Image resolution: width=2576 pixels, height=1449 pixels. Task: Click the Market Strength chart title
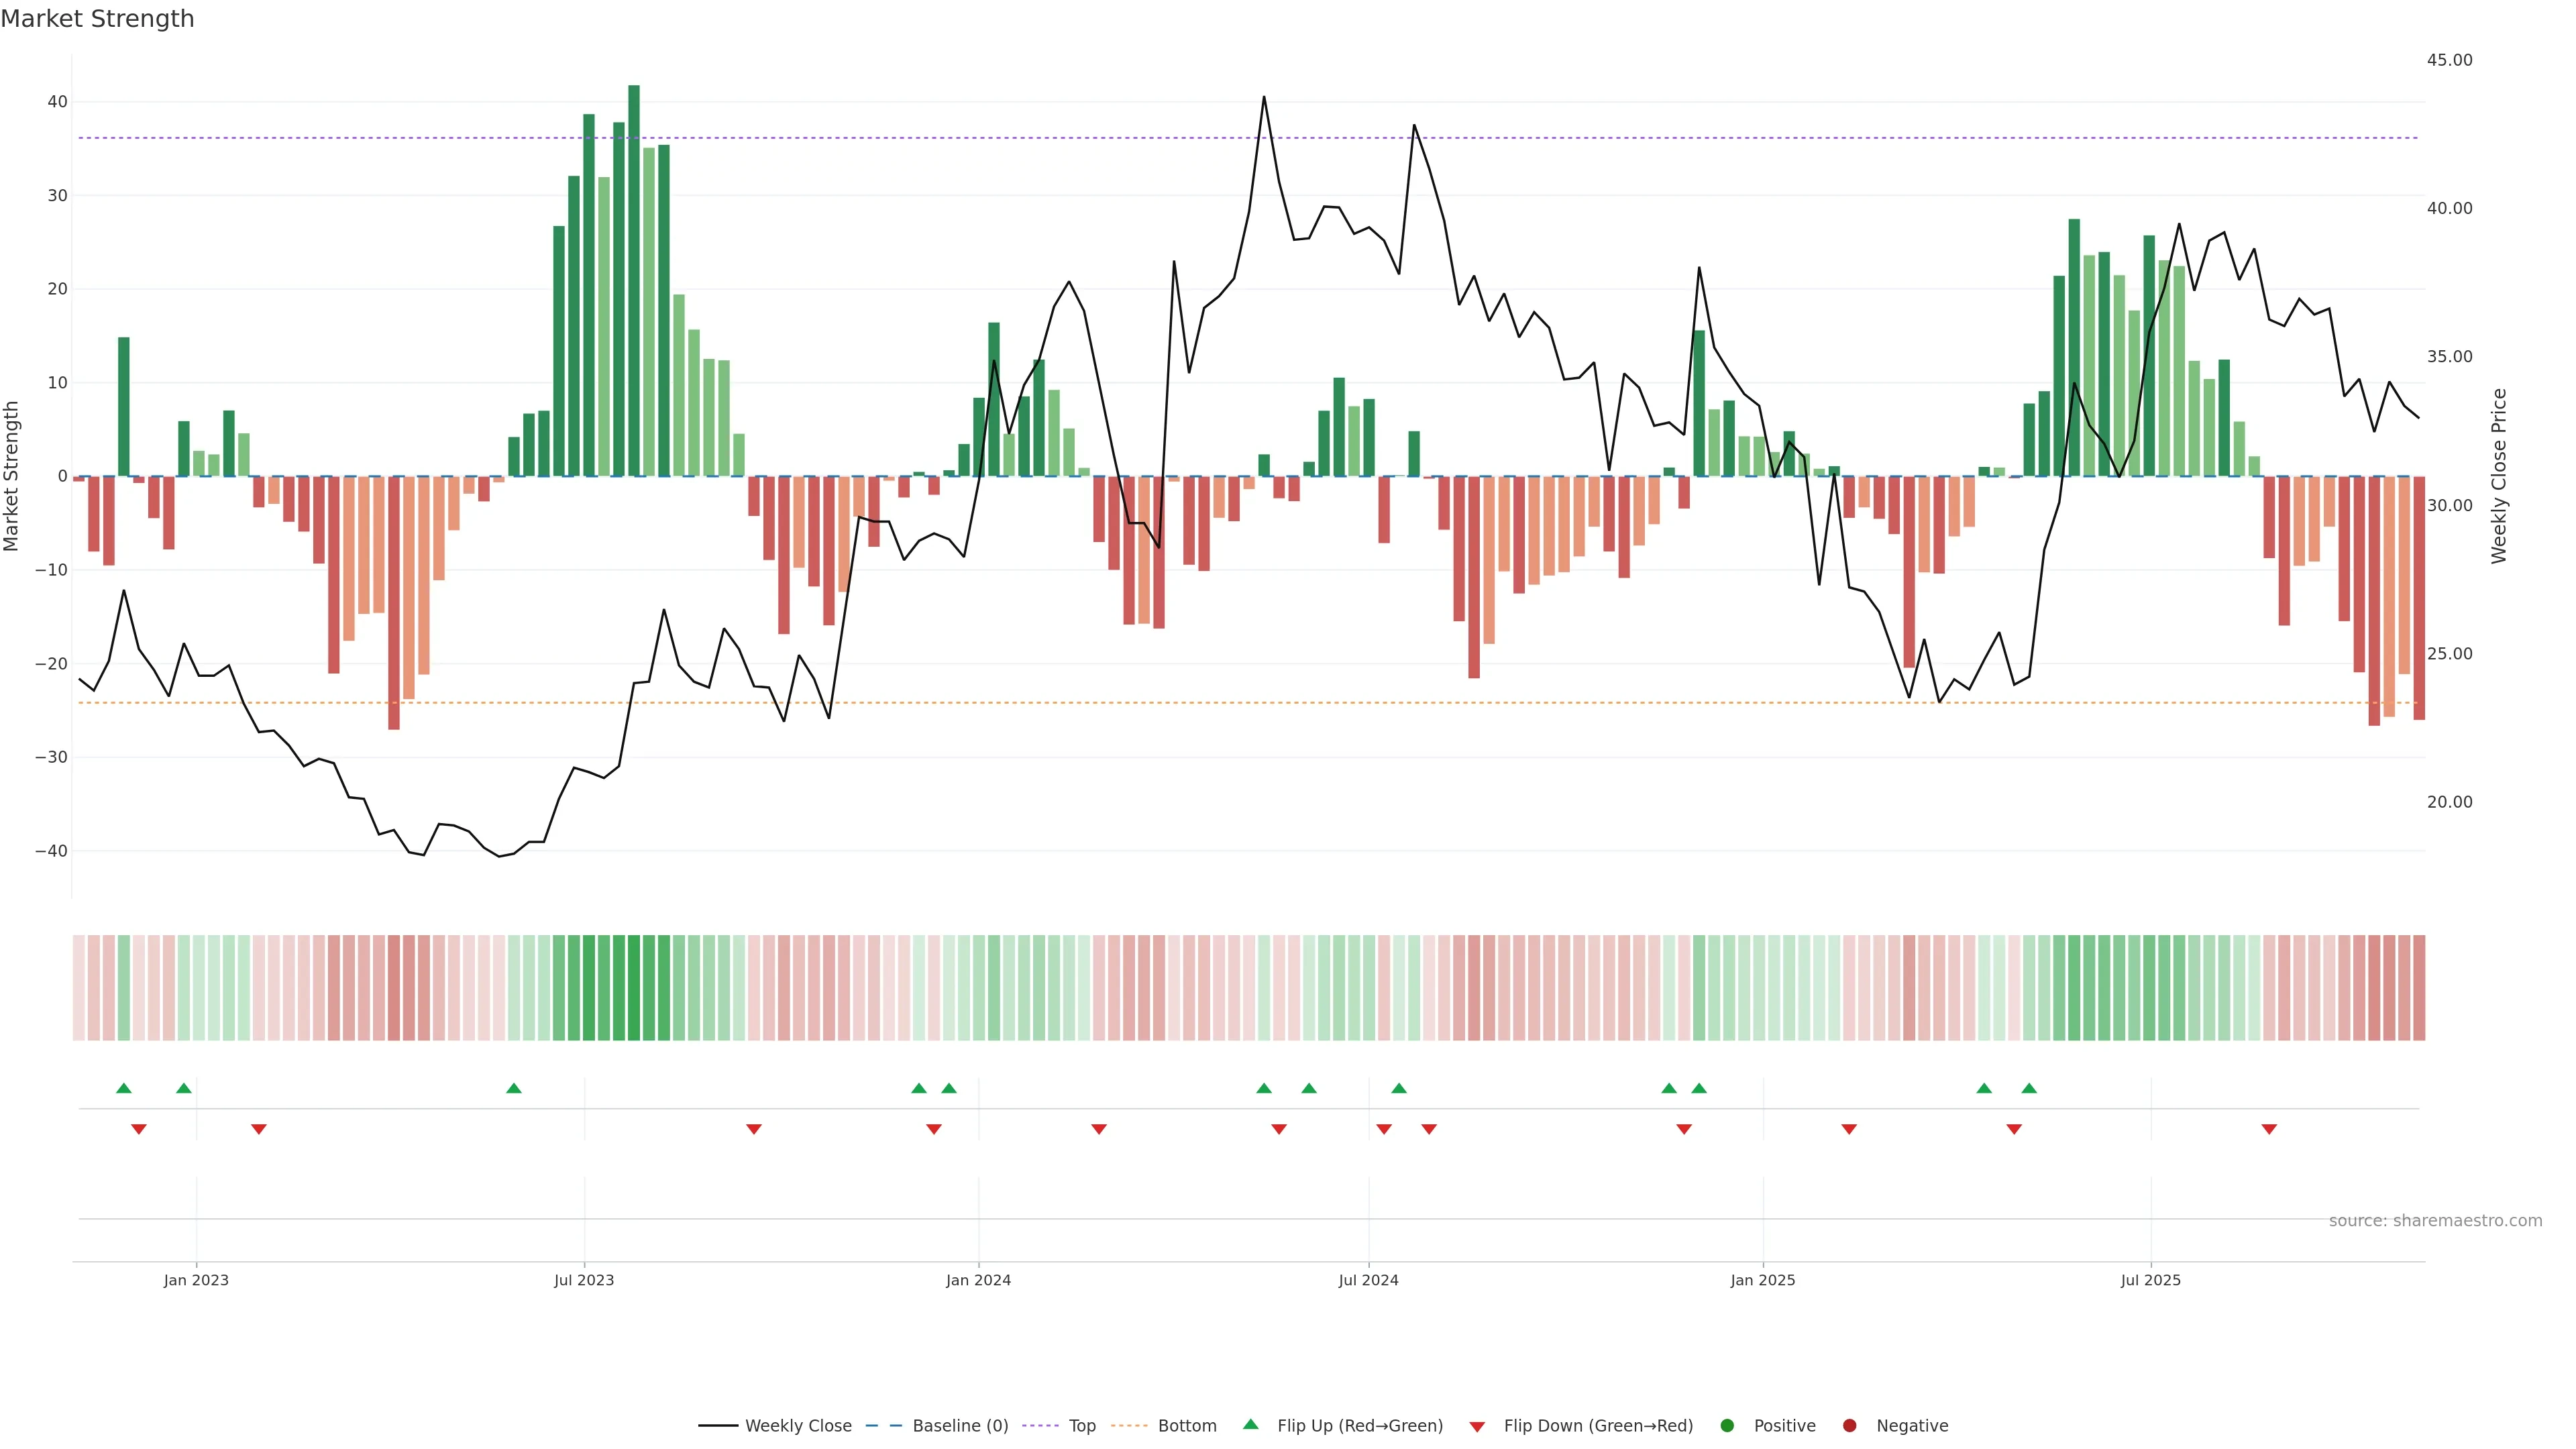point(97,19)
